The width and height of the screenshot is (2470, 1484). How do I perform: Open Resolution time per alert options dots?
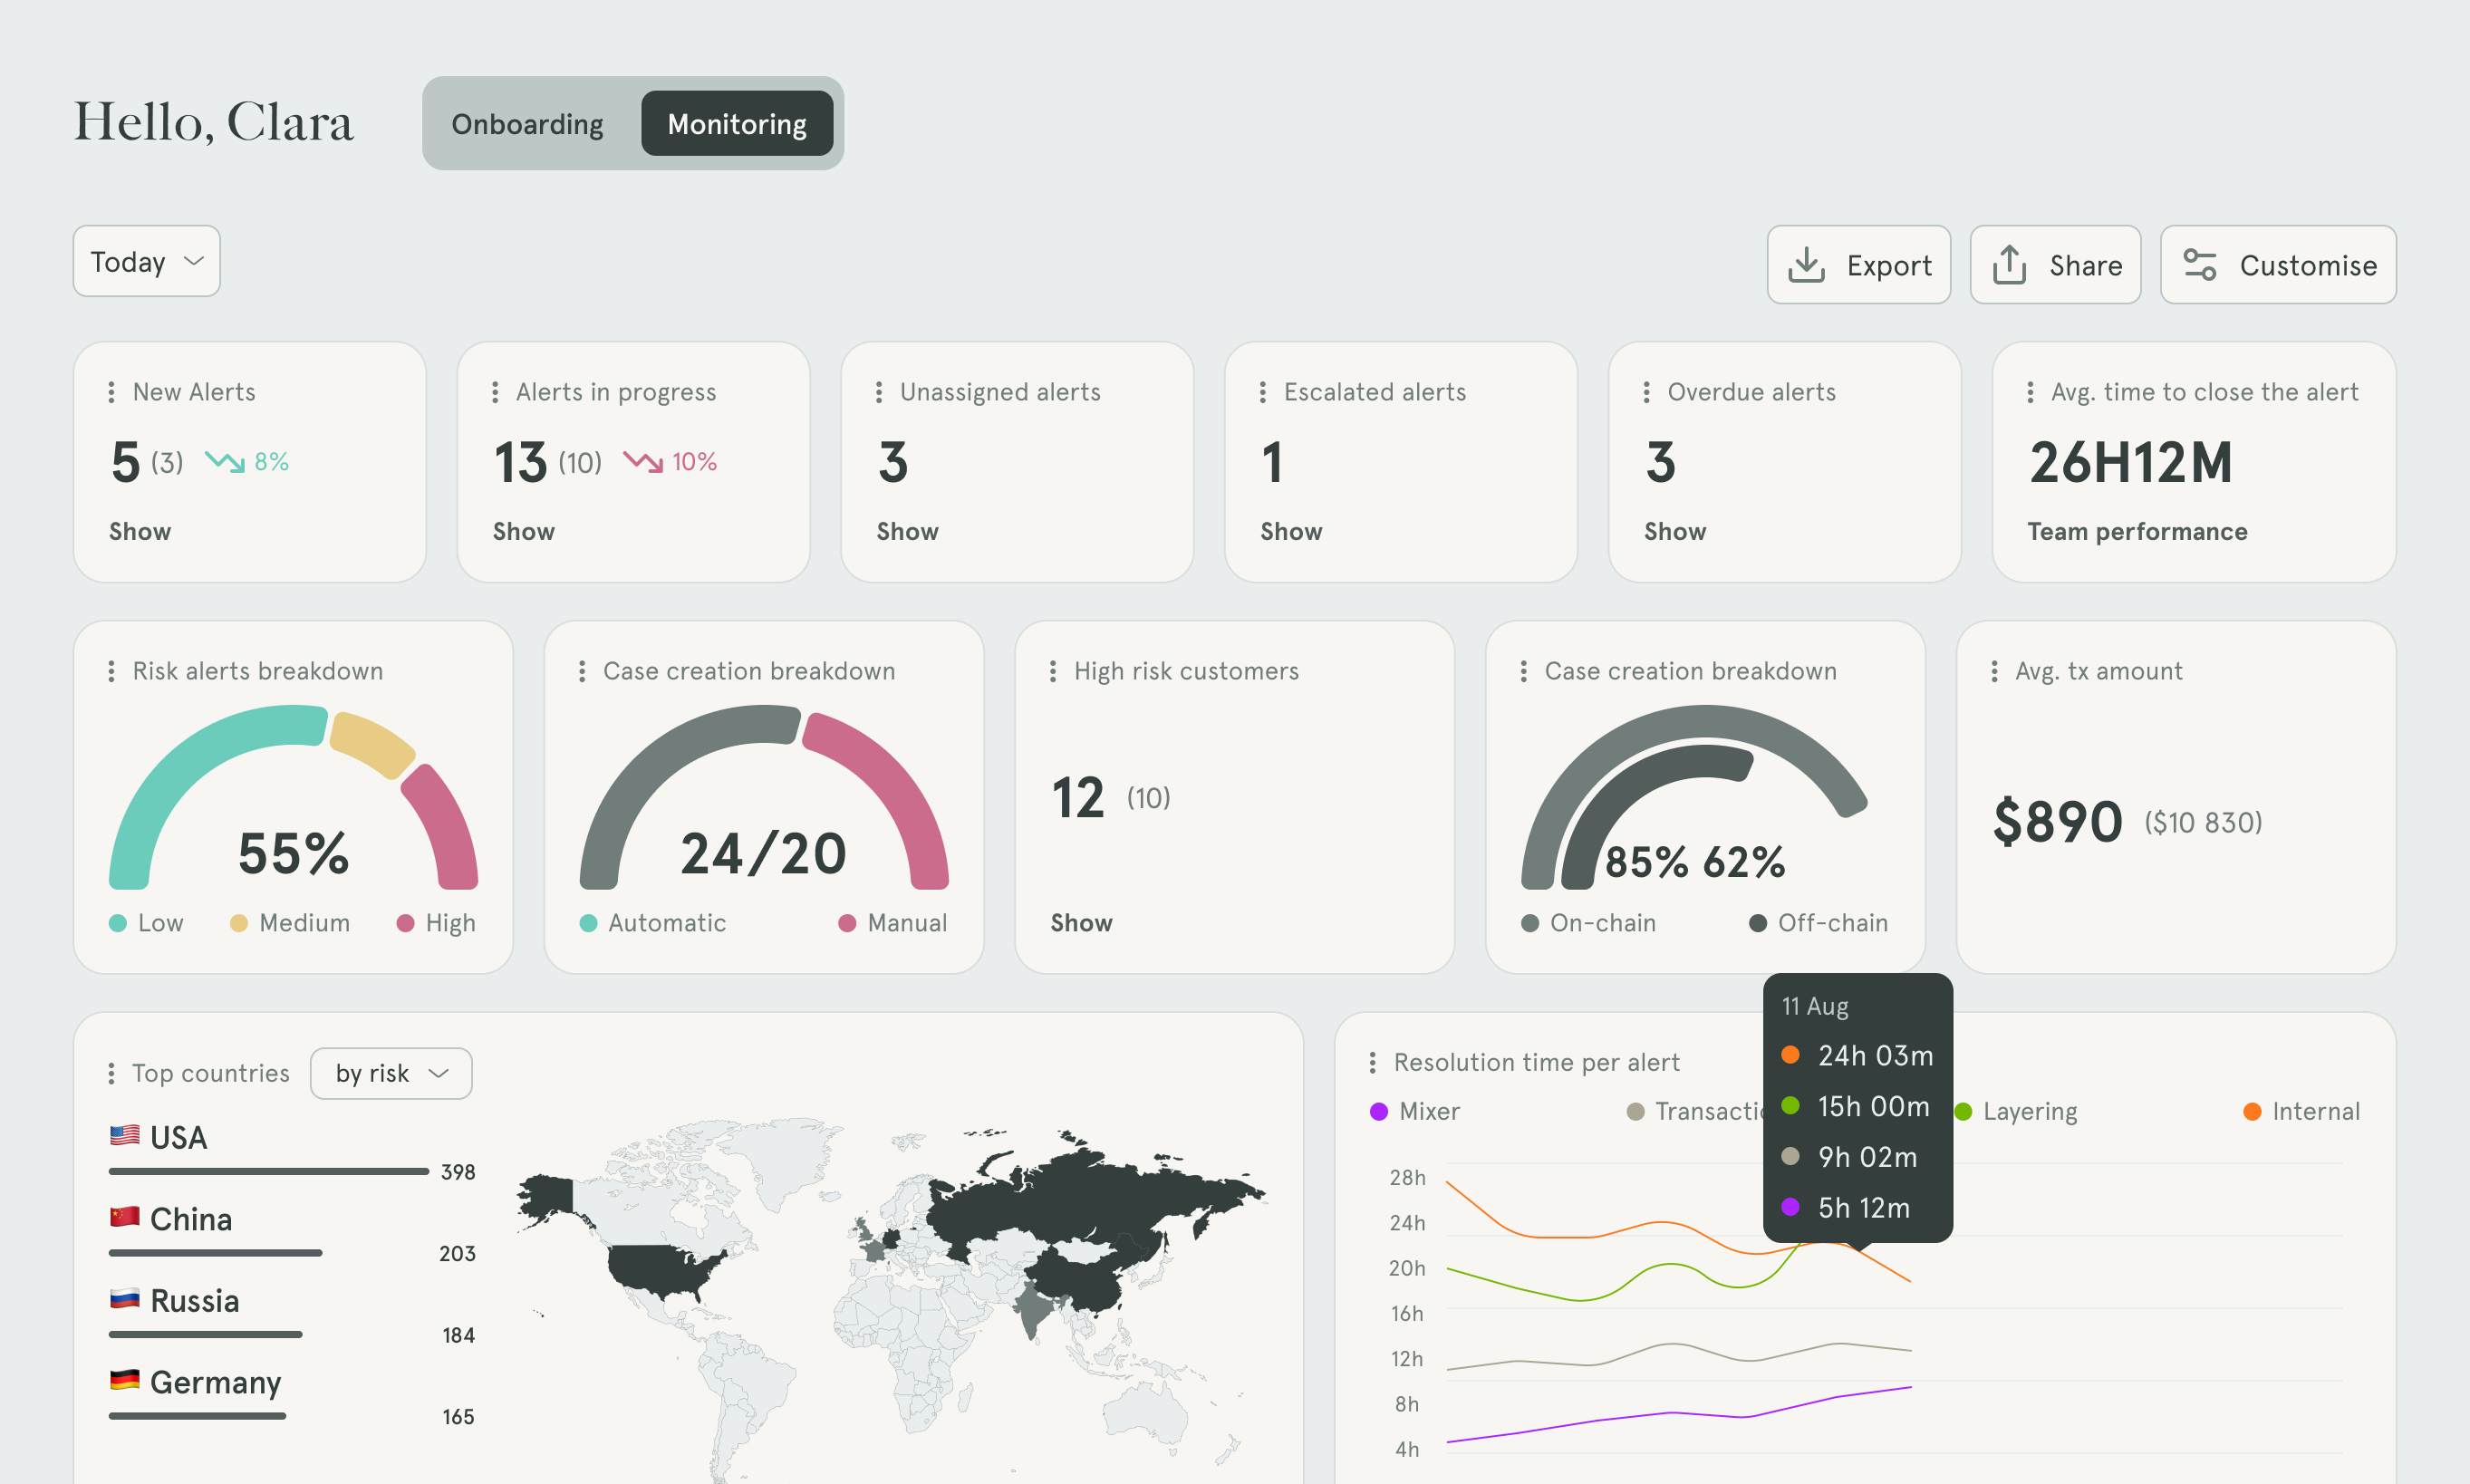pyautogui.click(x=1372, y=1063)
